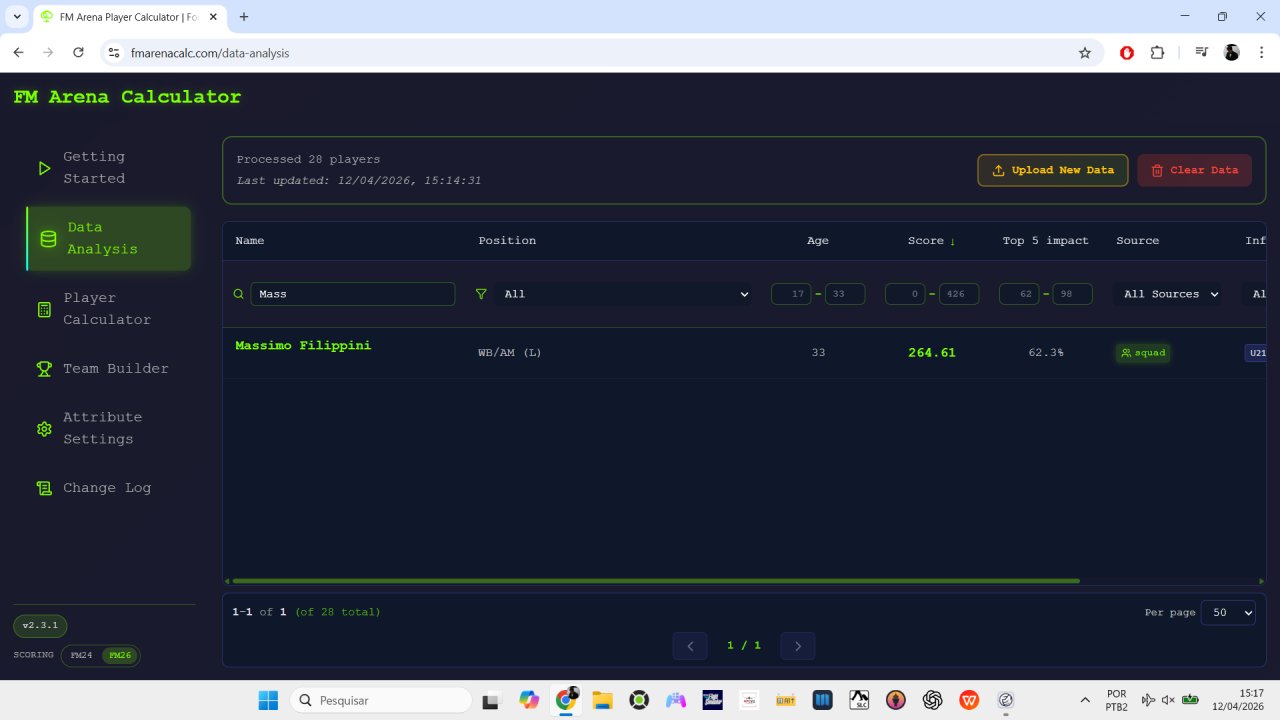Screen dimensions: 1280x720
Task: Click the v2.3.1 version badge
Action: (x=40, y=626)
